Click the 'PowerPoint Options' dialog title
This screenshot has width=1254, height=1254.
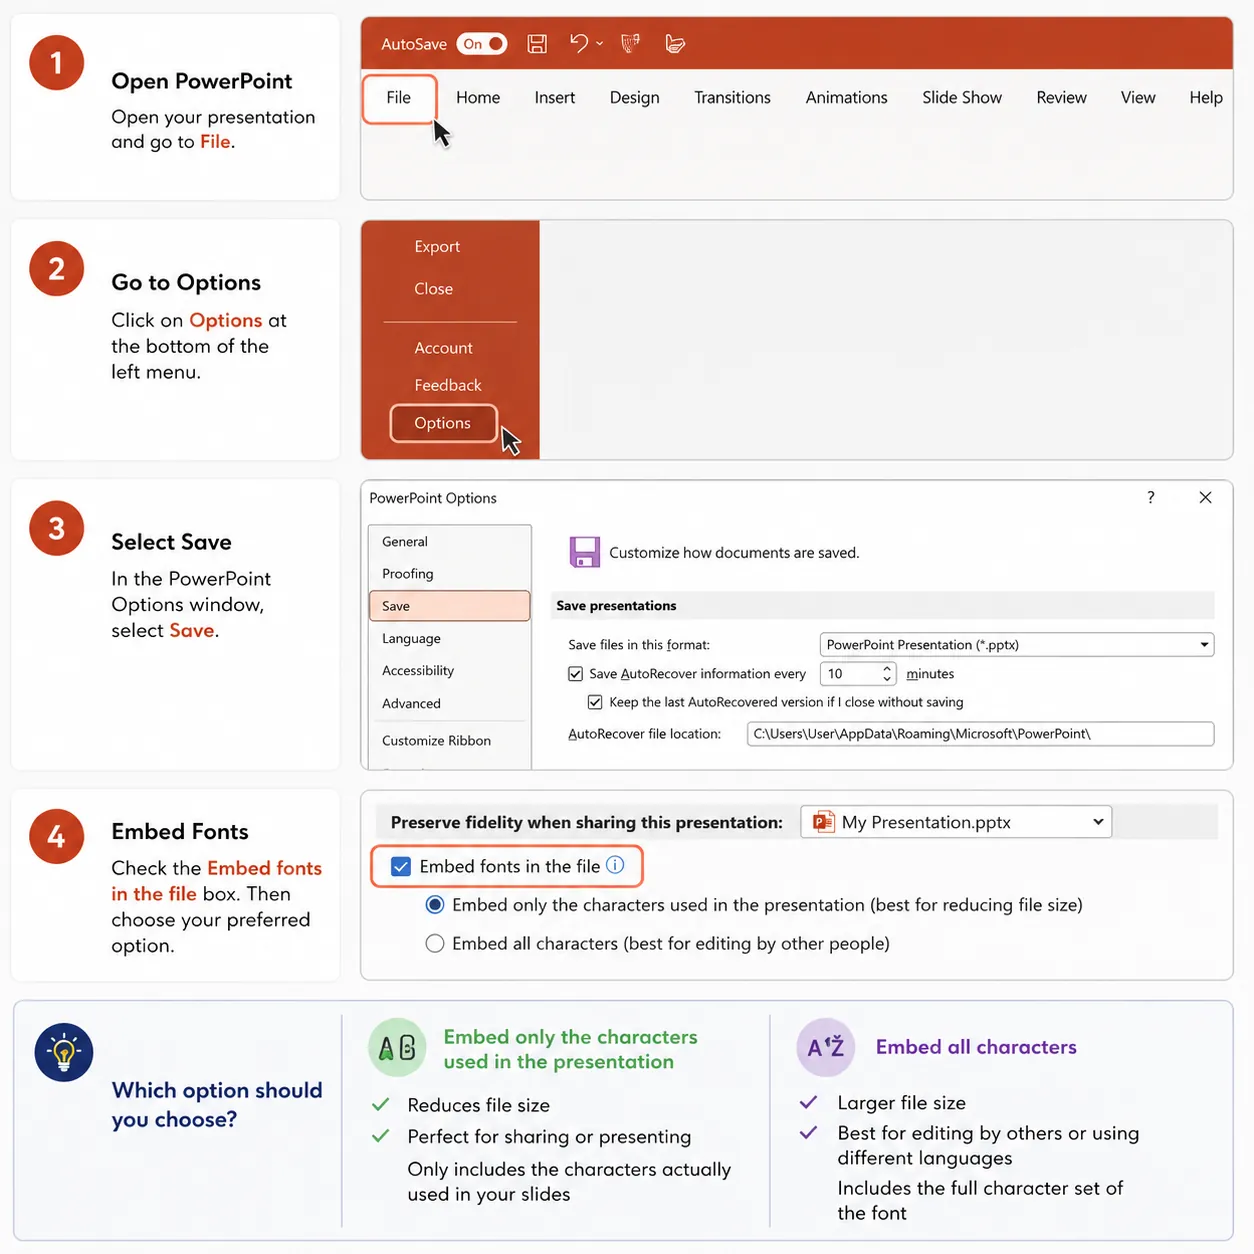[x=433, y=498]
